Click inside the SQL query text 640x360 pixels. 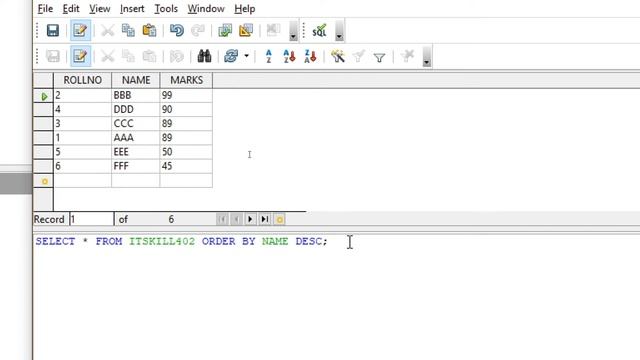181,241
